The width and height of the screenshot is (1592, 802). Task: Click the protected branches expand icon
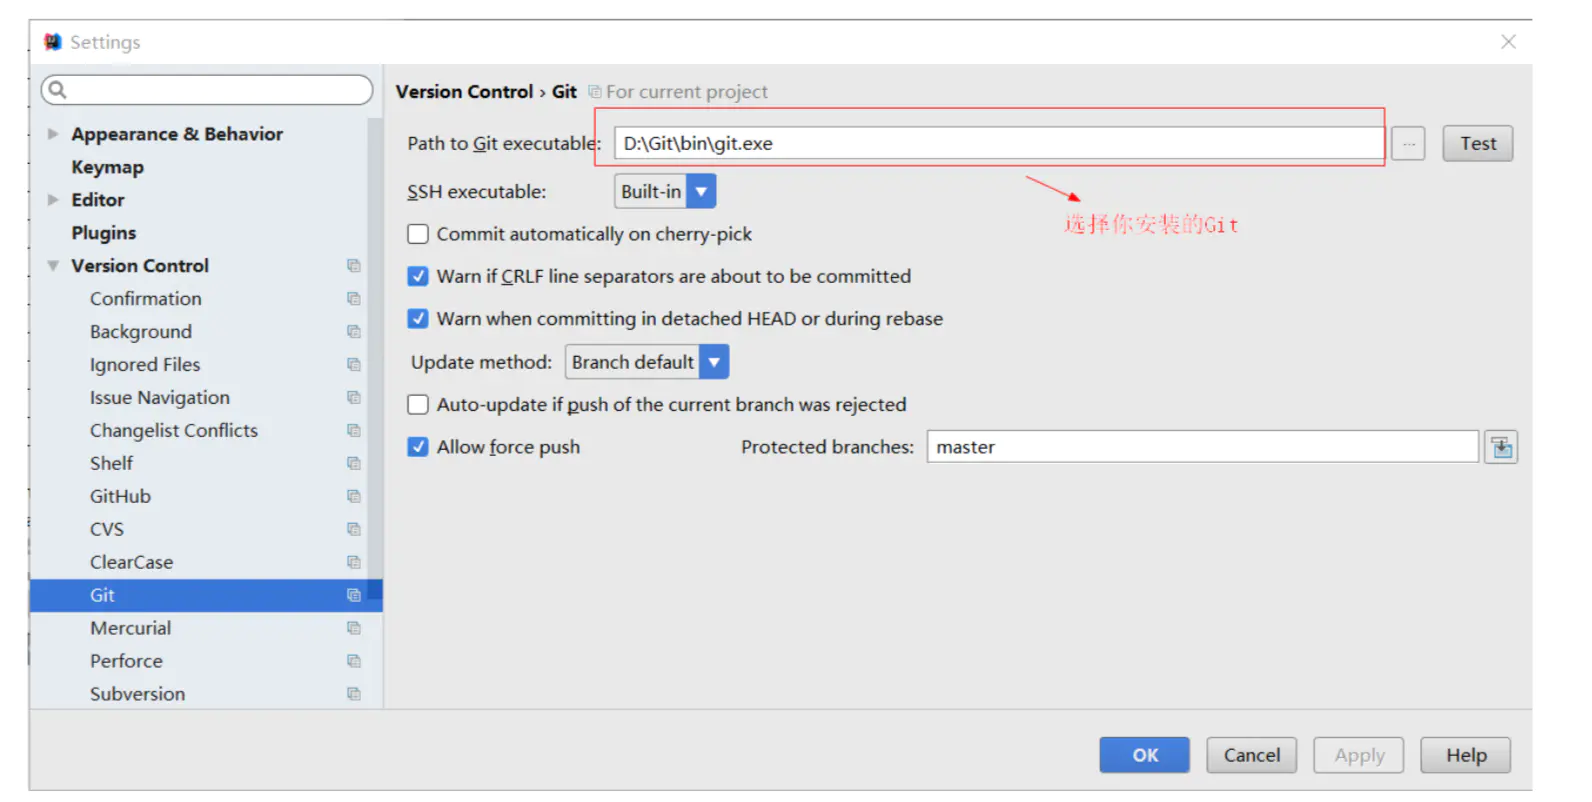click(x=1501, y=447)
